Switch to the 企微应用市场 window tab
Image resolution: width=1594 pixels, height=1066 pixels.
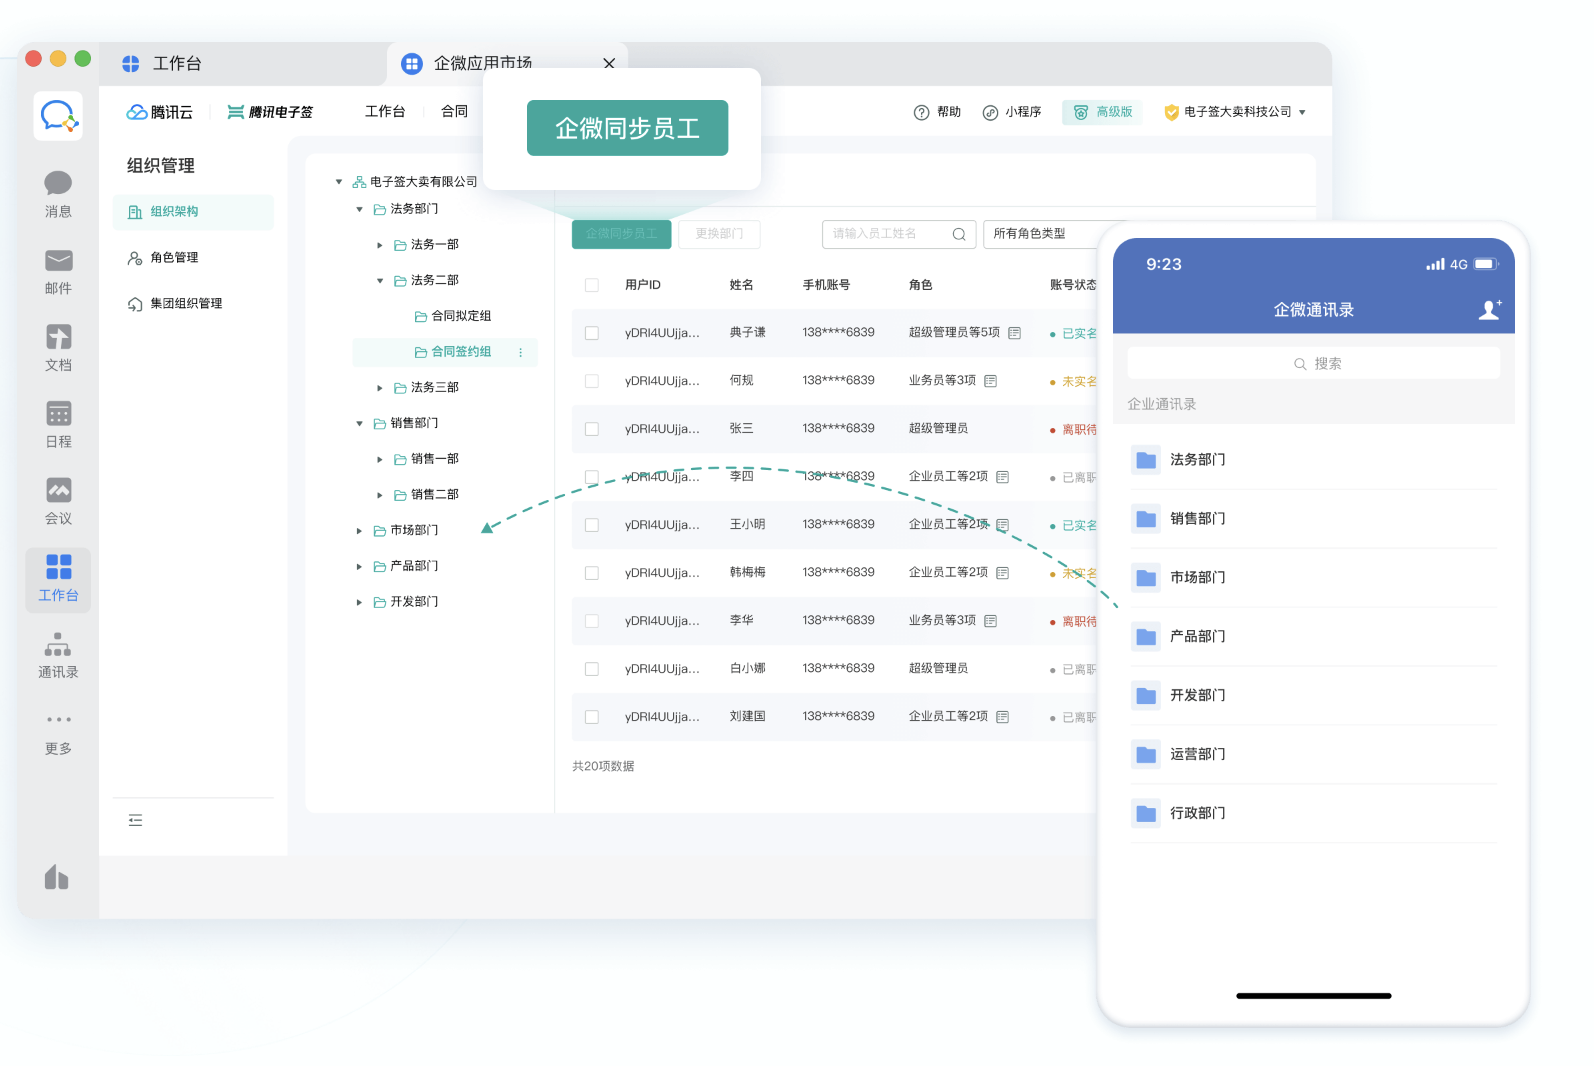[507, 63]
